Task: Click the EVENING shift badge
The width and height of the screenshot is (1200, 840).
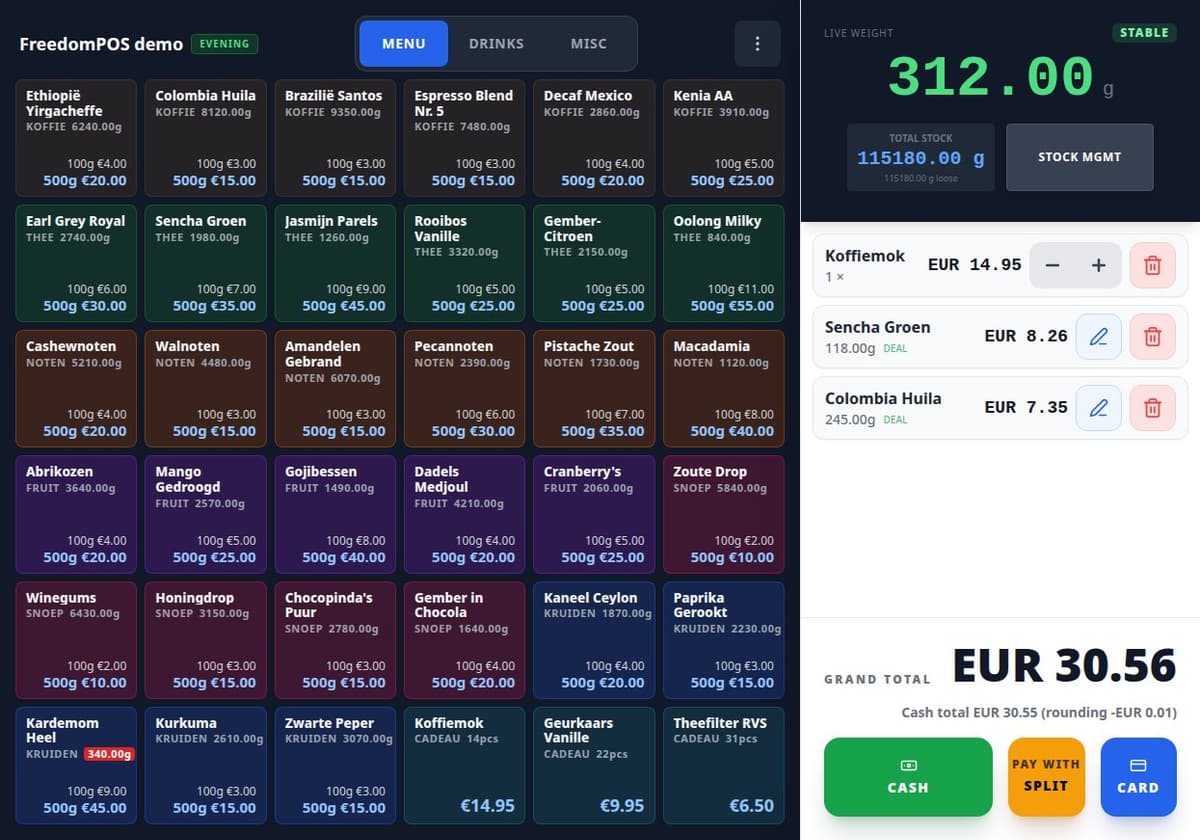Action: click(x=224, y=44)
